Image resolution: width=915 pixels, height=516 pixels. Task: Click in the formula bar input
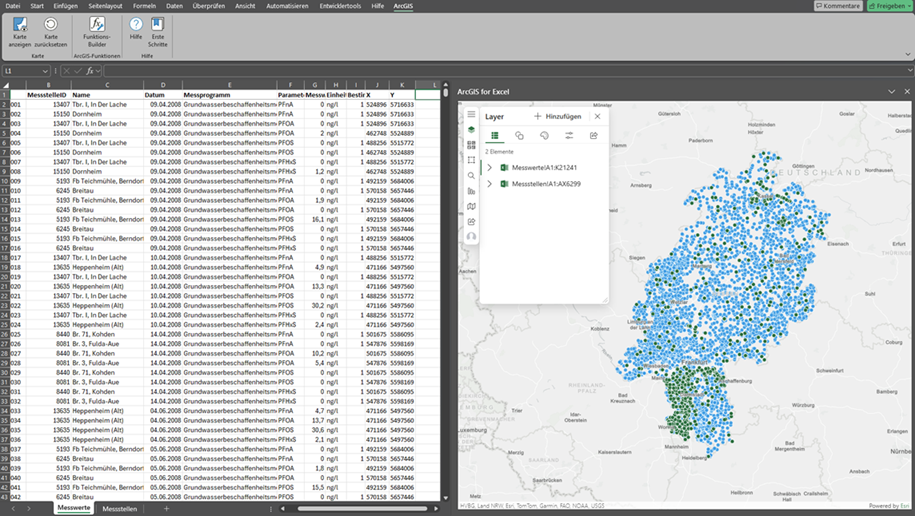pyautogui.click(x=504, y=71)
